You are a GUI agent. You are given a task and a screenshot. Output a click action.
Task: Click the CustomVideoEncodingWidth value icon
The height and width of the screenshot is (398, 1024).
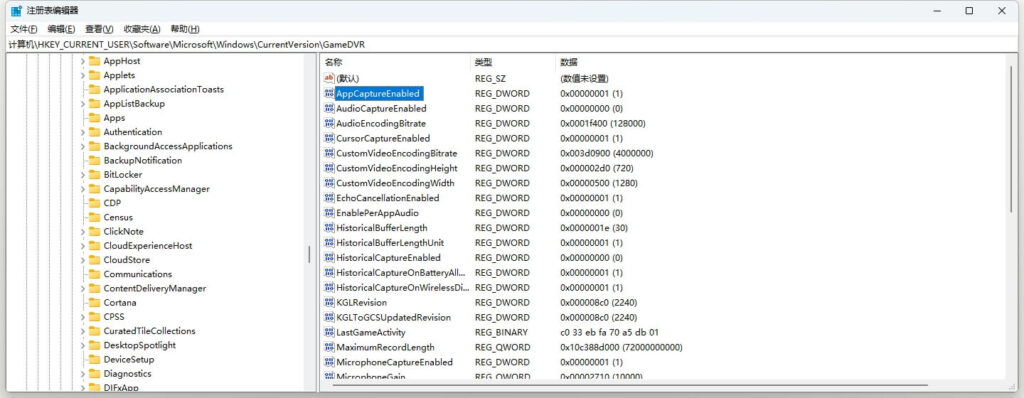329,183
